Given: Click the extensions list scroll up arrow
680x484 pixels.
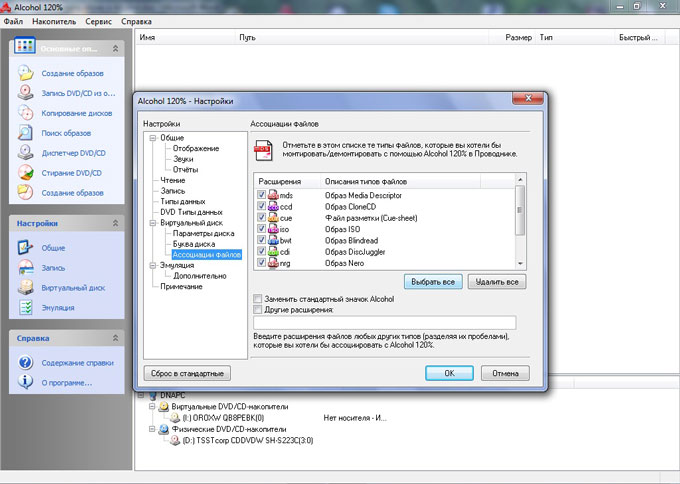Looking at the screenshot, I should pos(520,179).
